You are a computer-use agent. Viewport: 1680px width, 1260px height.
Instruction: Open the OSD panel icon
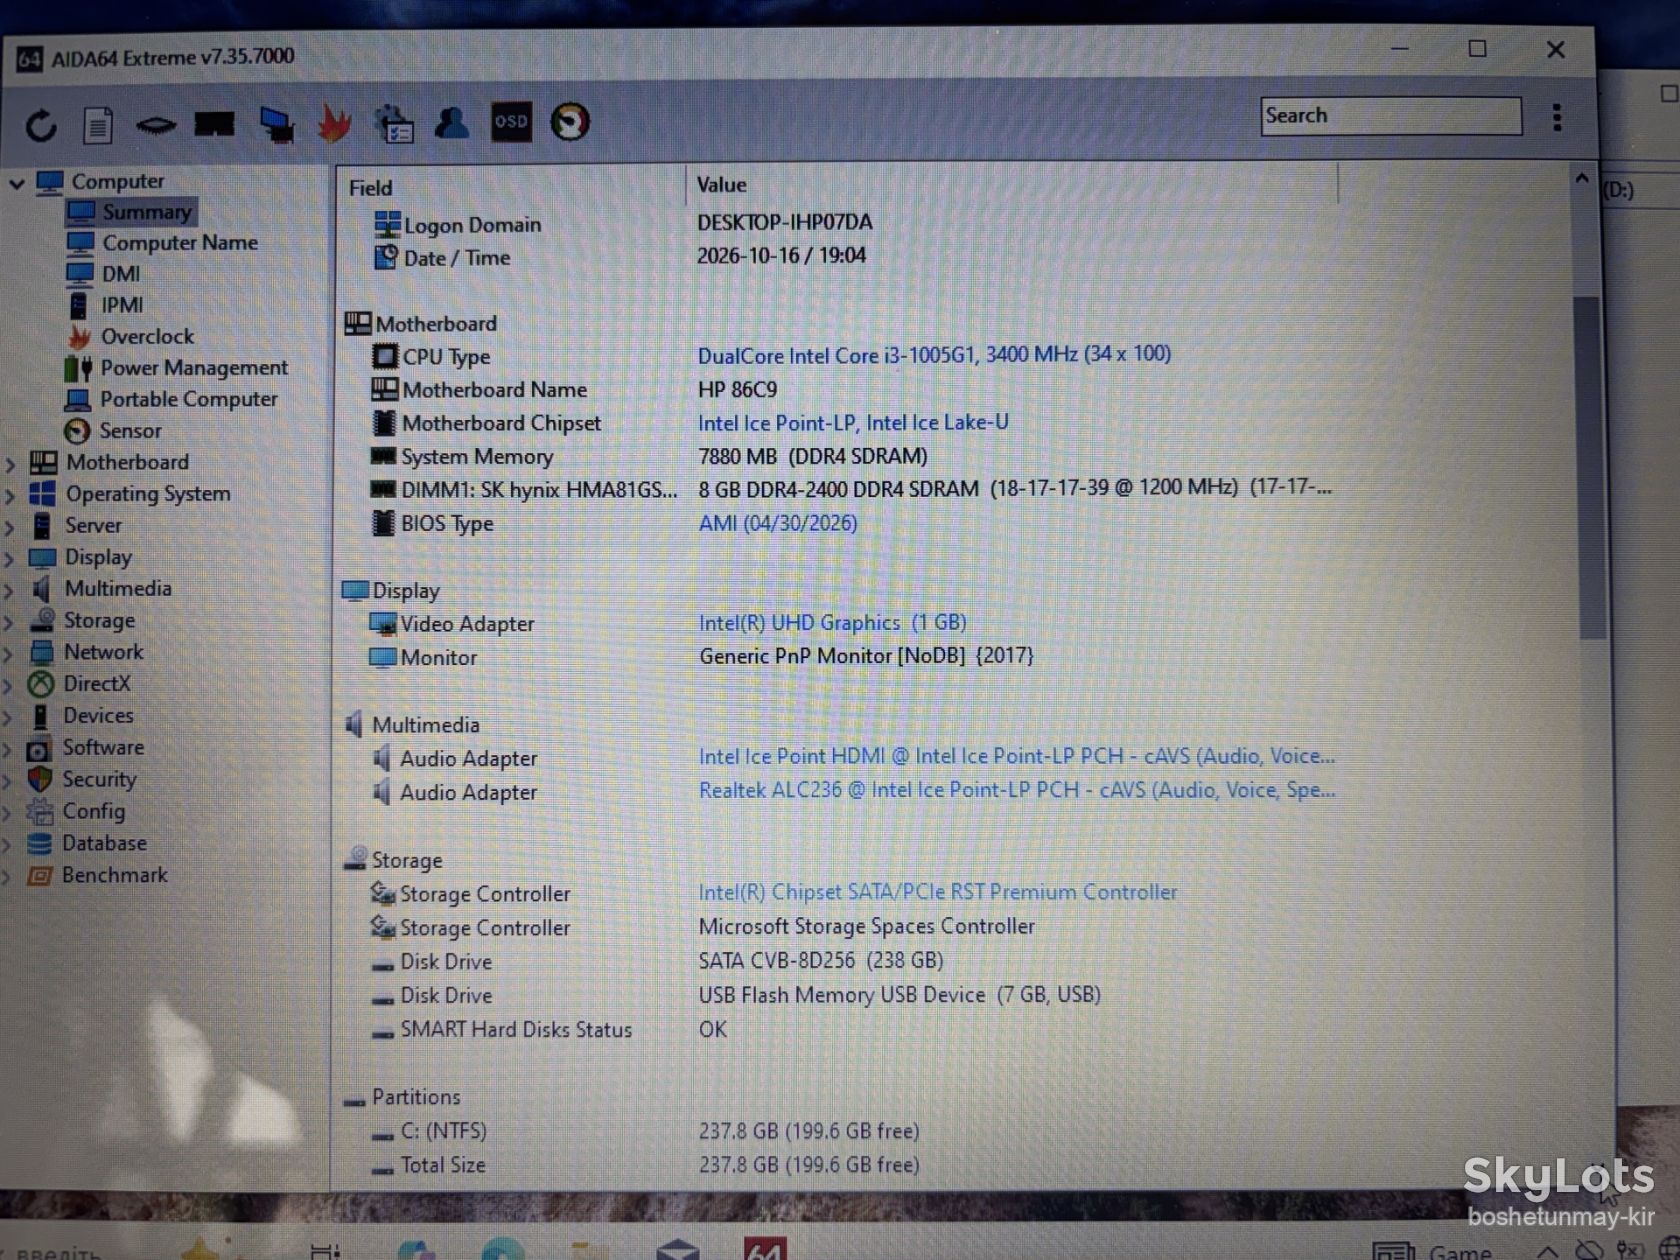(x=511, y=122)
